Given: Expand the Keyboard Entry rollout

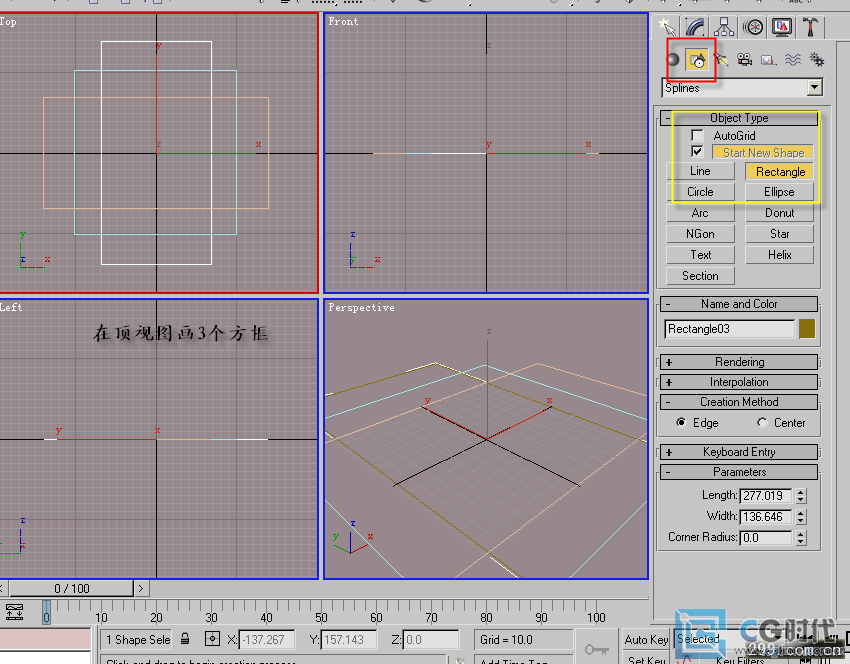Looking at the screenshot, I should (739, 452).
